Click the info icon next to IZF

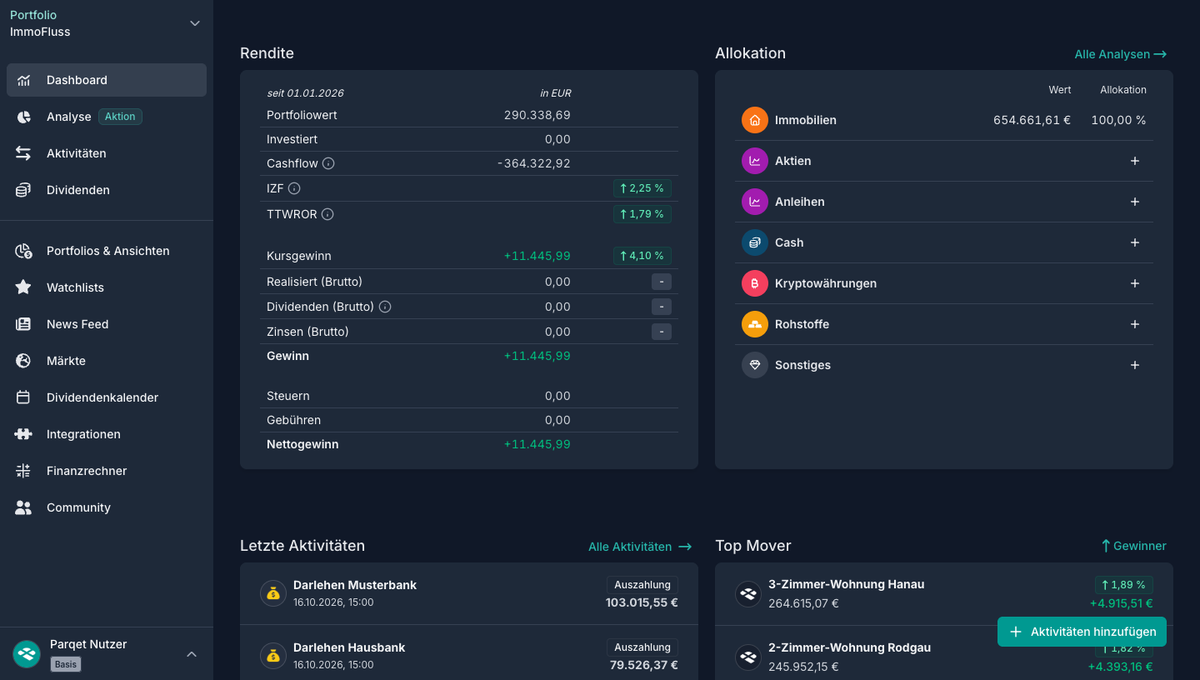(294, 188)
